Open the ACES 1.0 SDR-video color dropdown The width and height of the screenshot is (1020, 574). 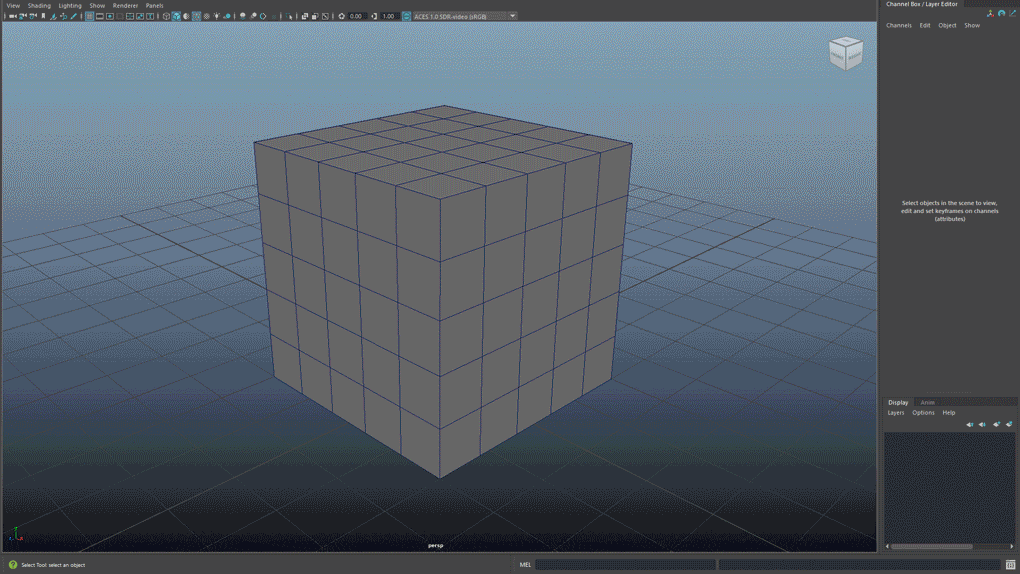(513, 16)
